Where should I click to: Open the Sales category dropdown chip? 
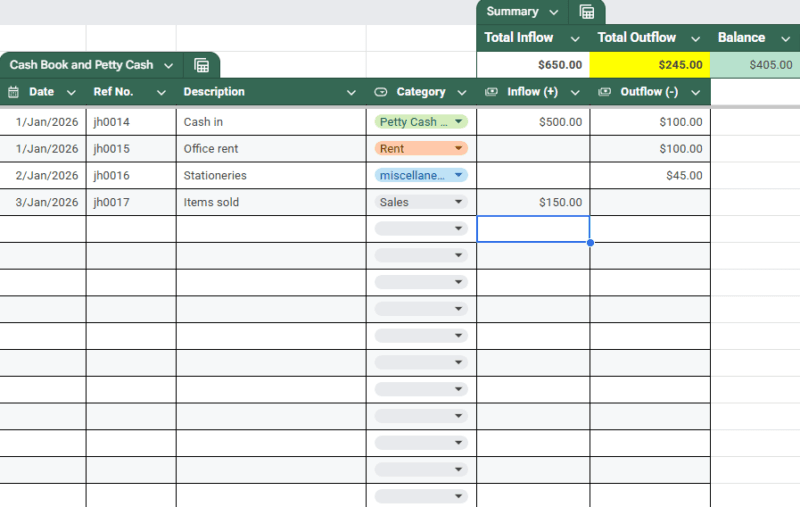click(x=421, y=202)
